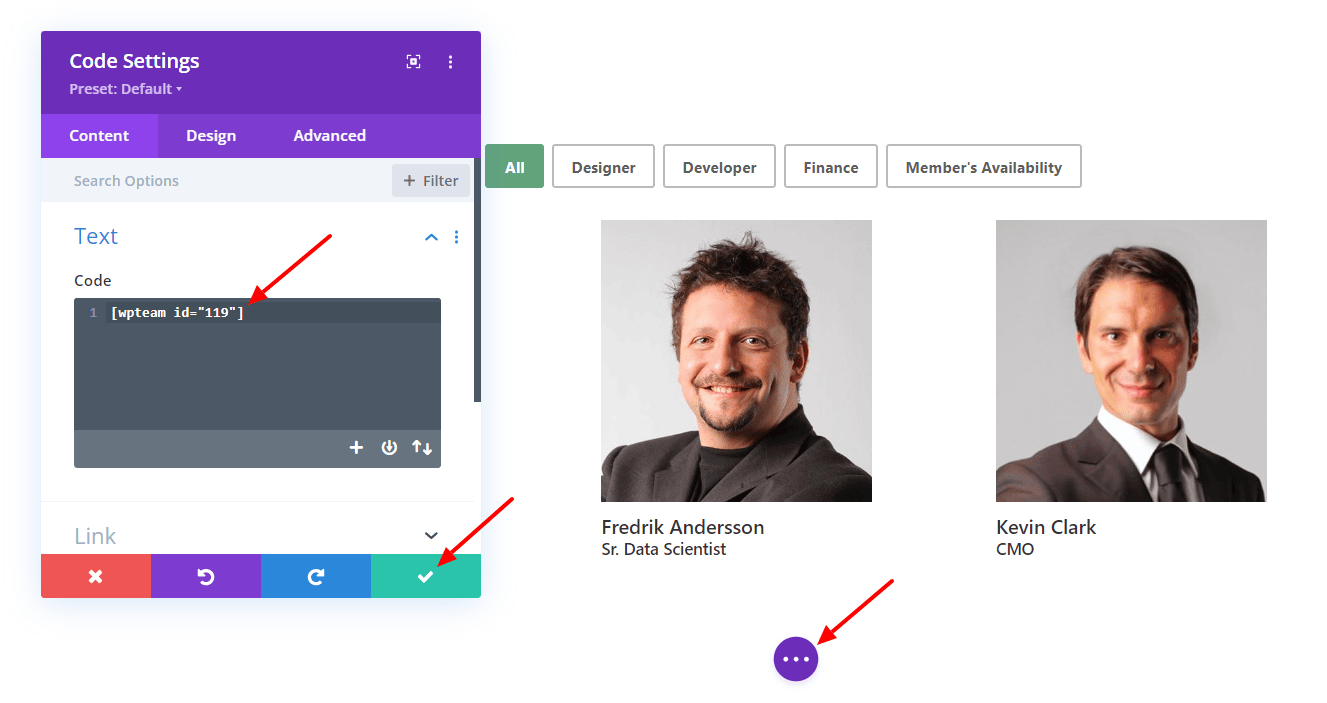Click the line number 1 in code editor
Viewport: 1327px width, 703px height.
click(x=93, y=313)
